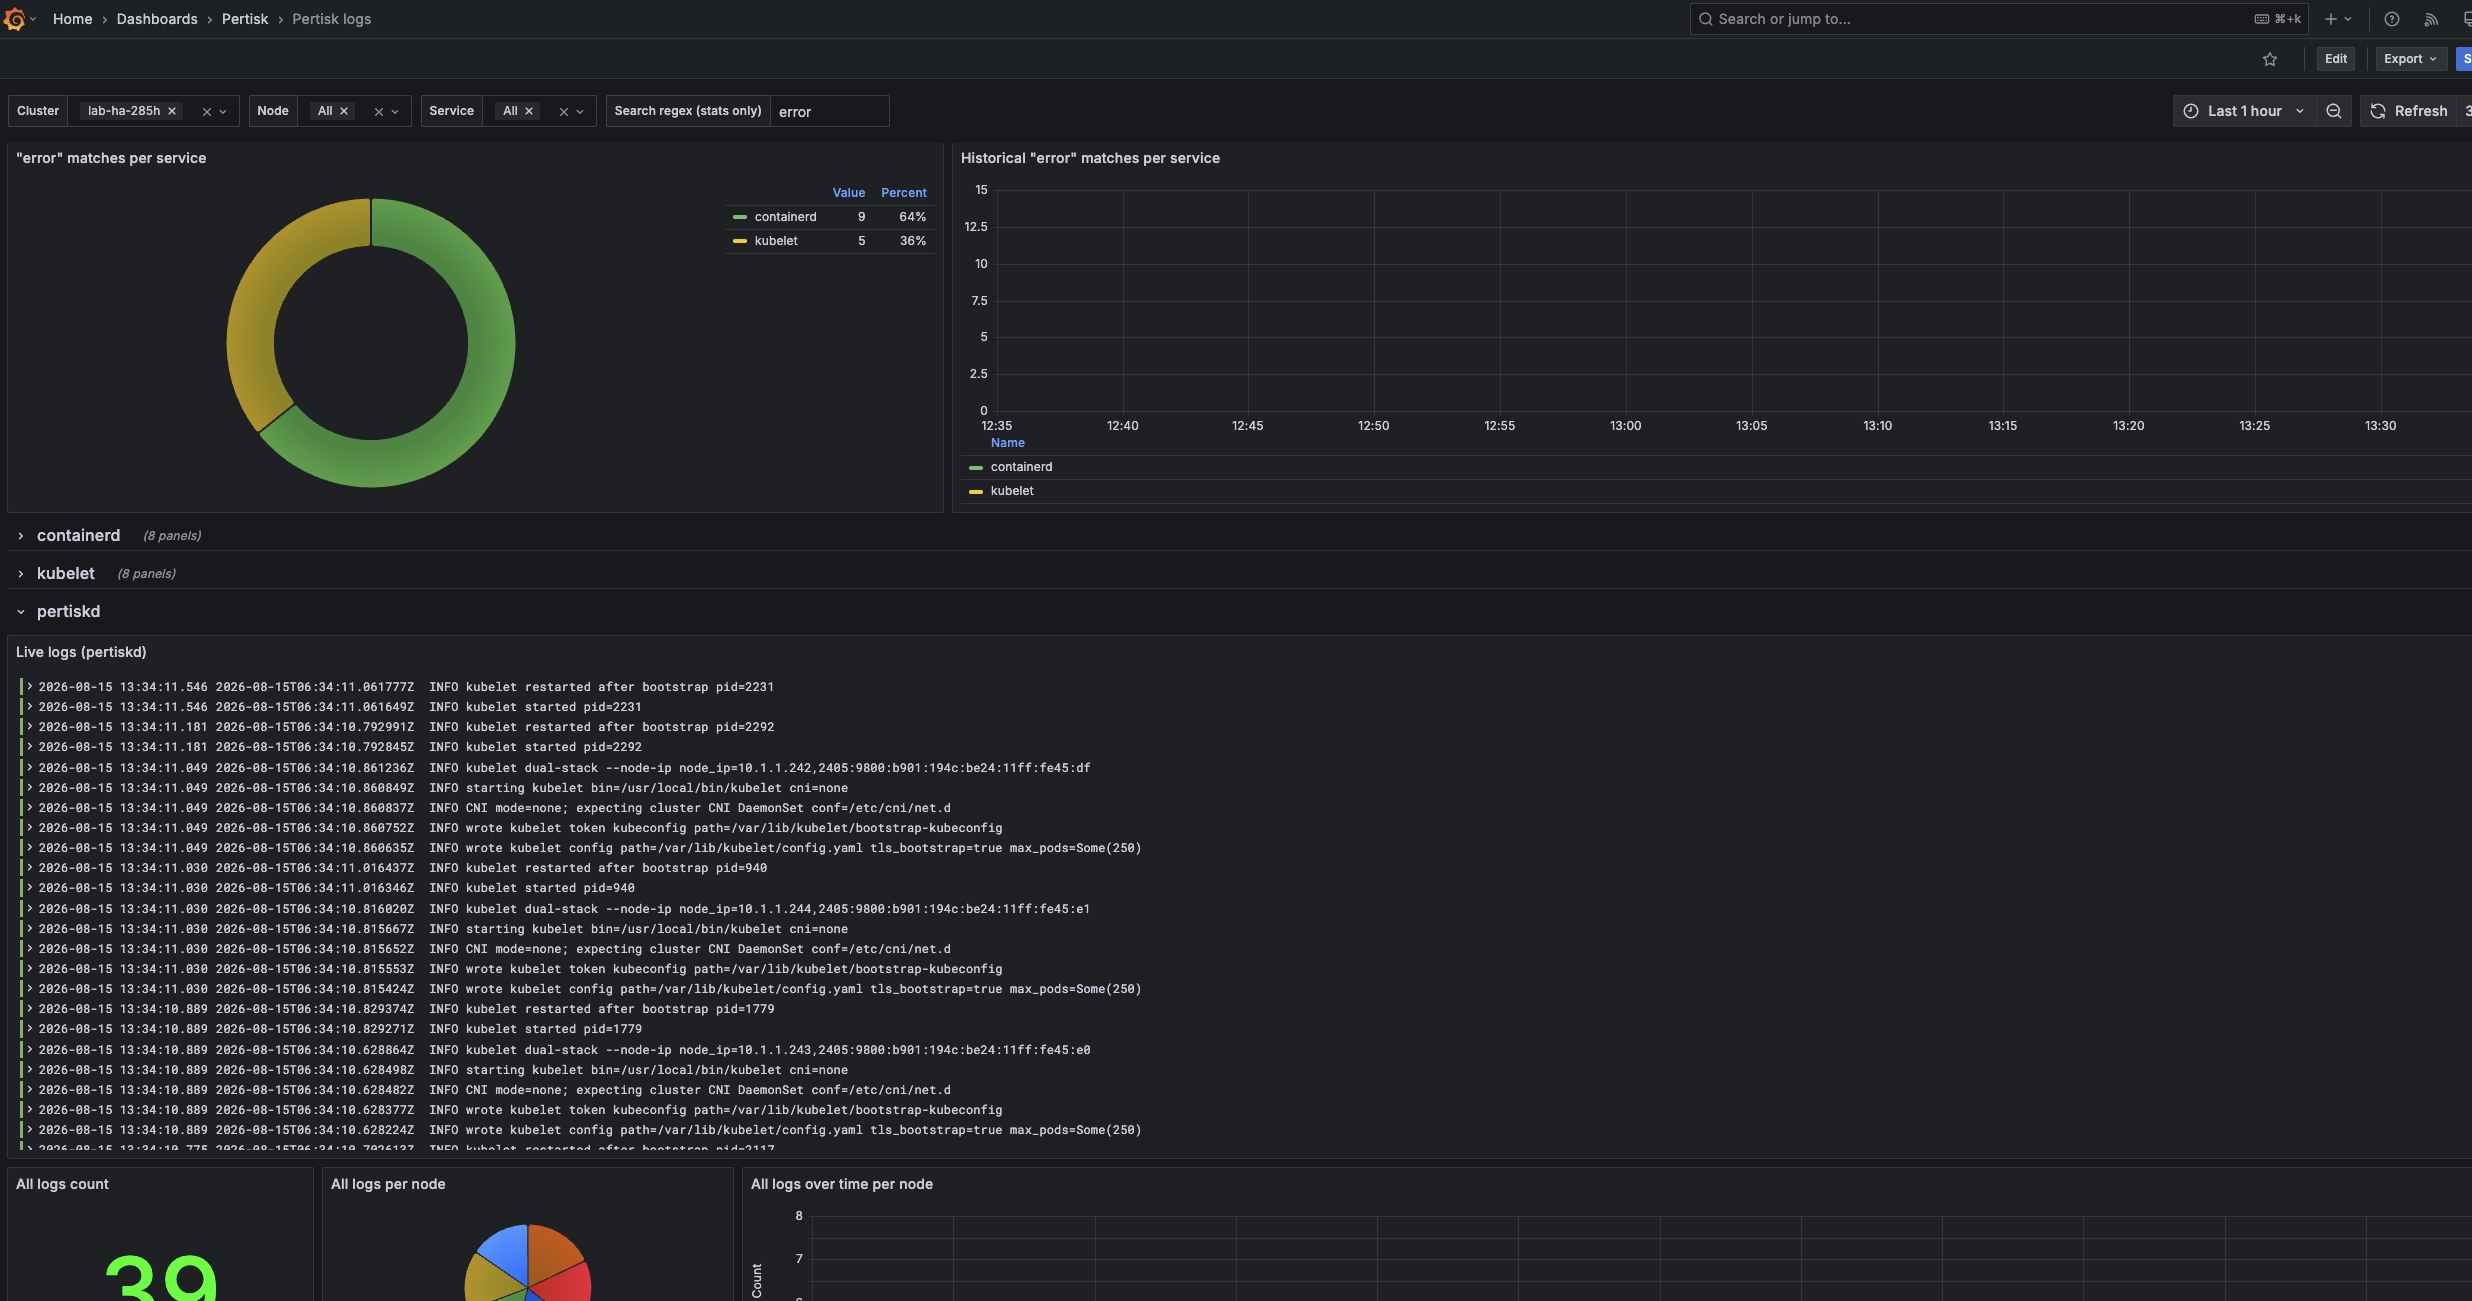Click the Grafana logo icon
Screen dimensions: 2472x1301
pyautogui.click(x=14, y=19)
